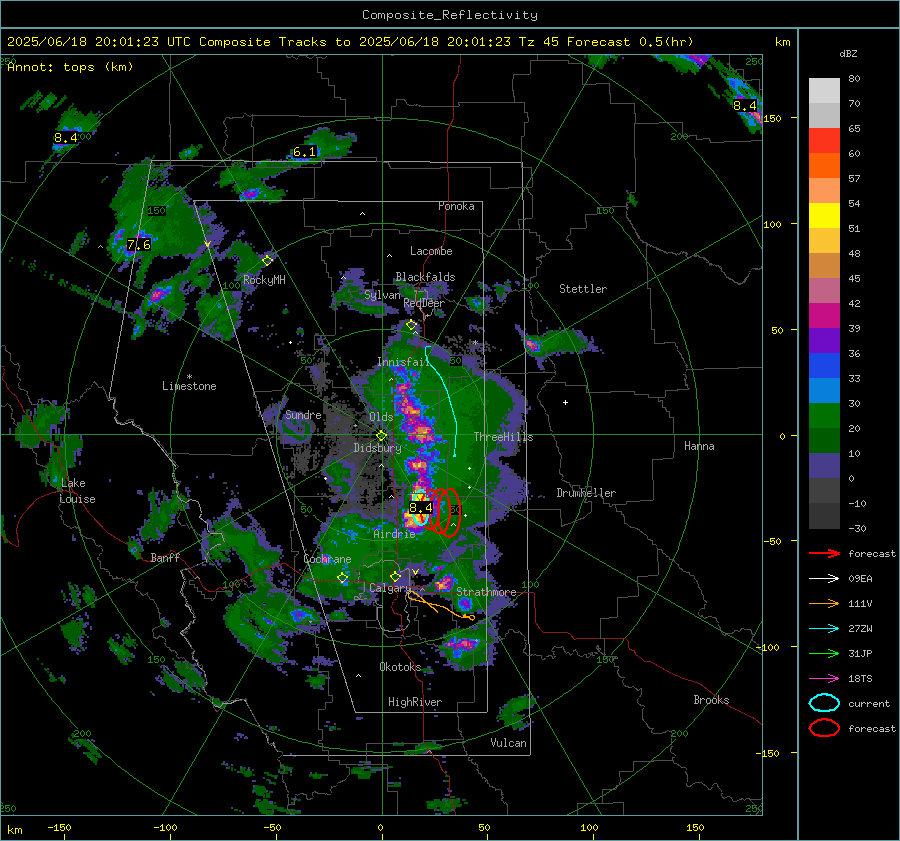
Task: Select the white 09EA track arrow
Action: pyautogui.click(x=824, y=579)
